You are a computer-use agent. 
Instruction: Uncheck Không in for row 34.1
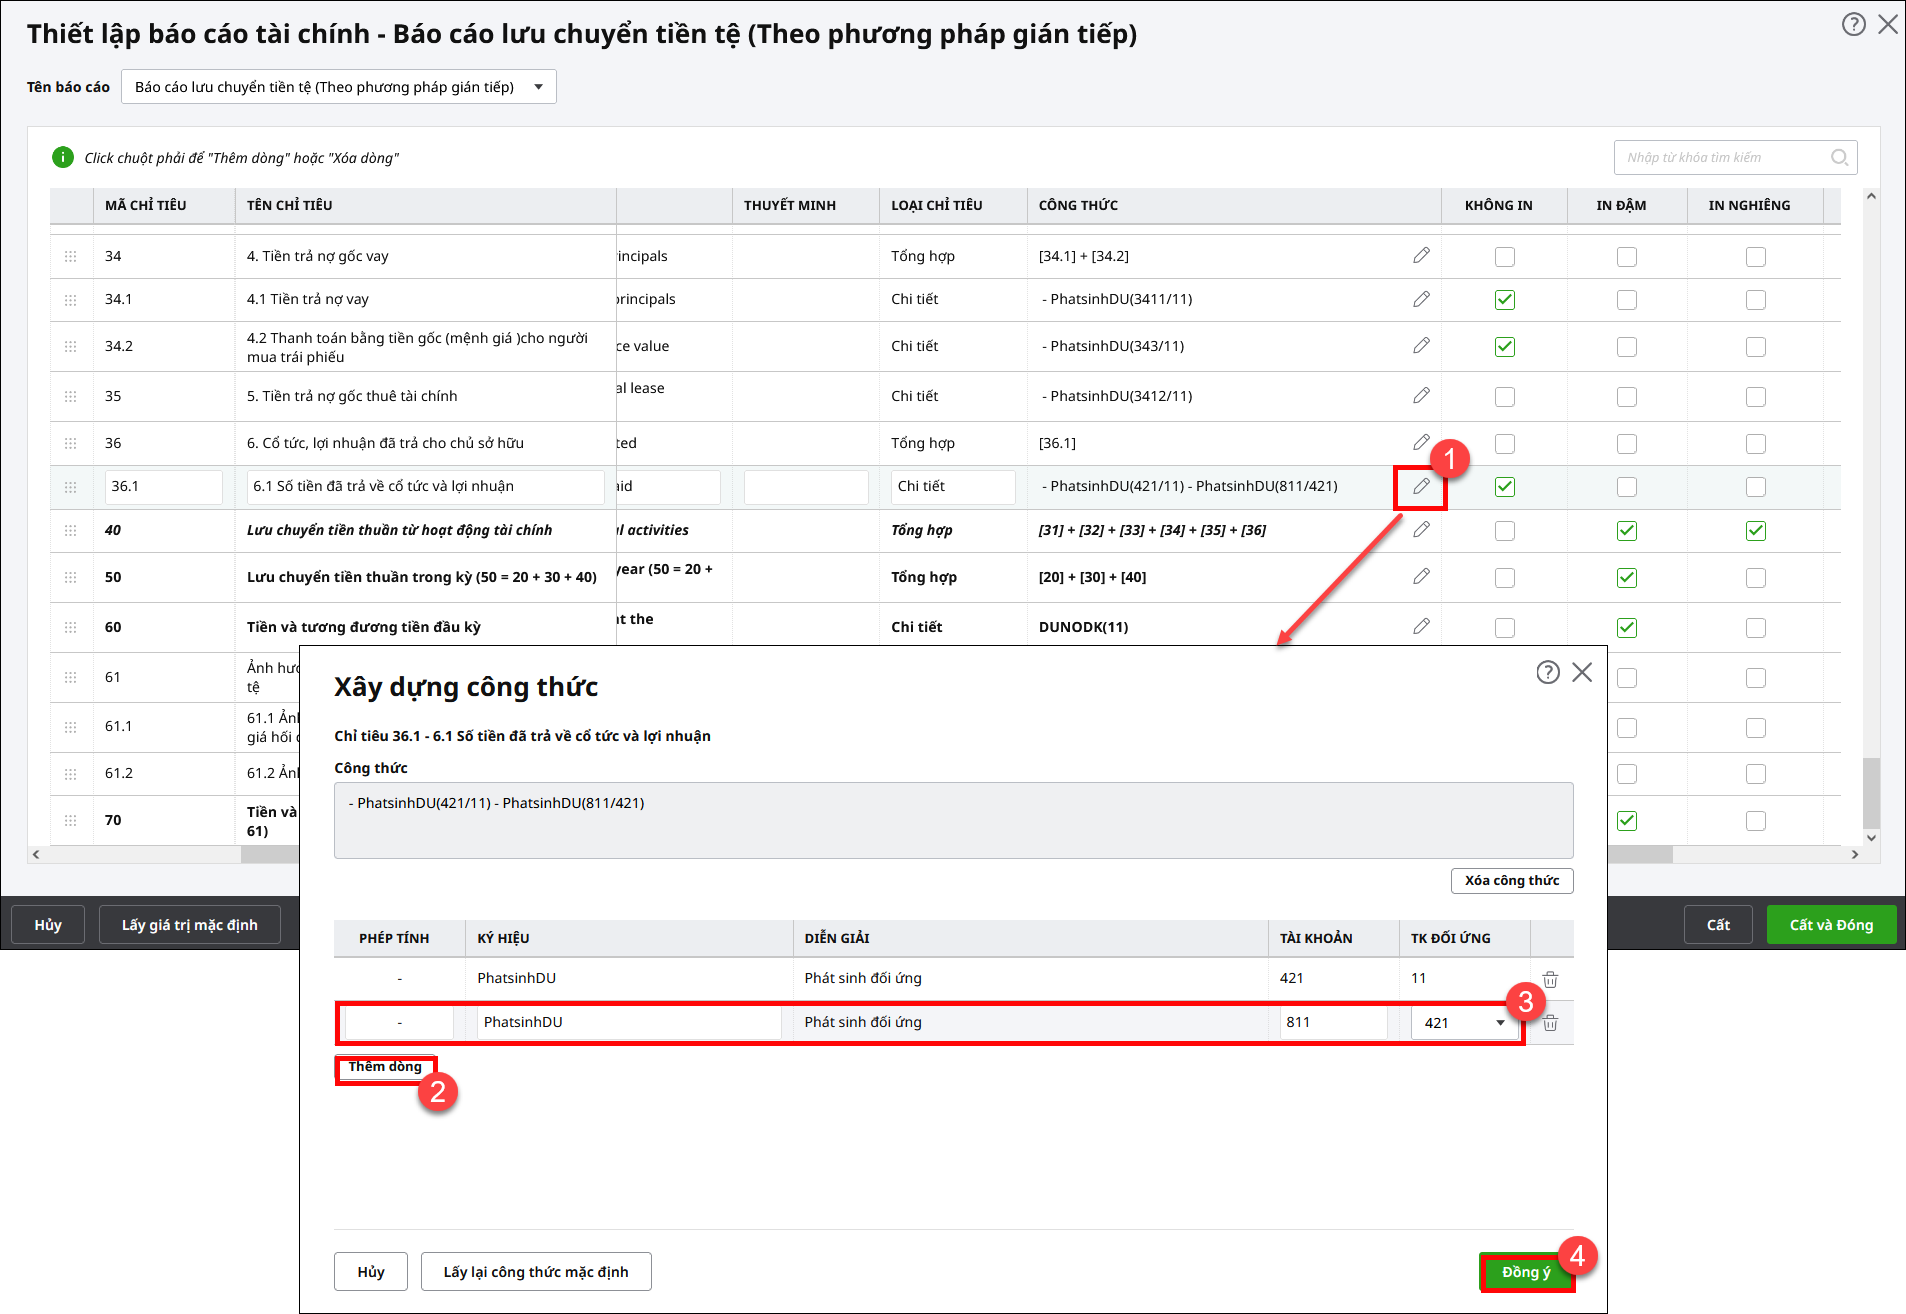tap(1504, 300)
